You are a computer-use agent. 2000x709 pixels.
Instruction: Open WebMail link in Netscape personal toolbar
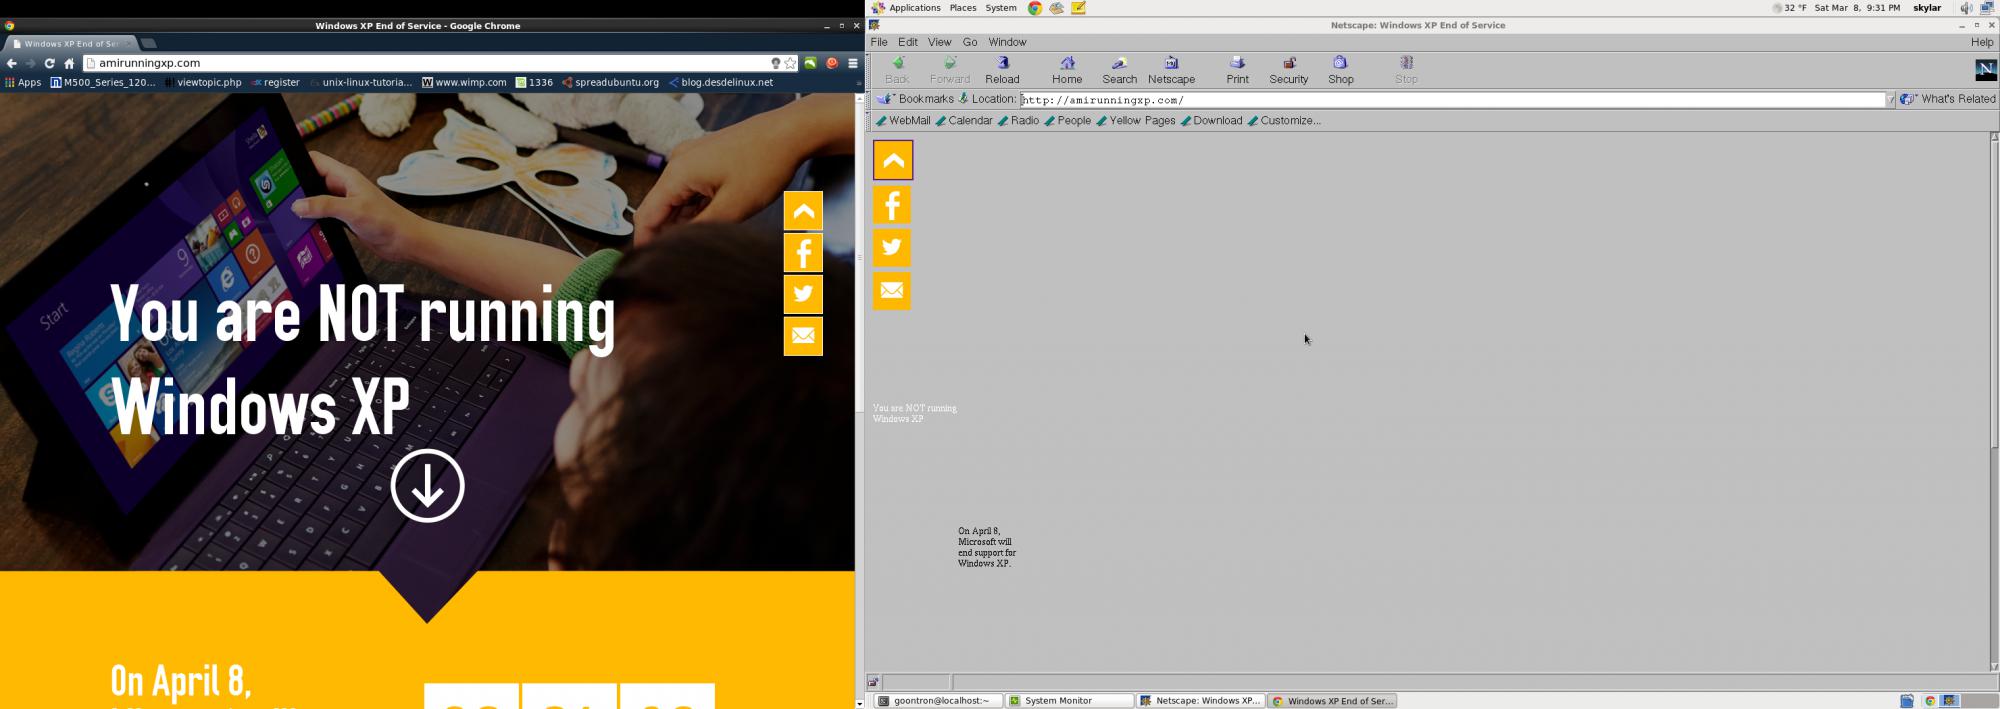click(903, 121)
